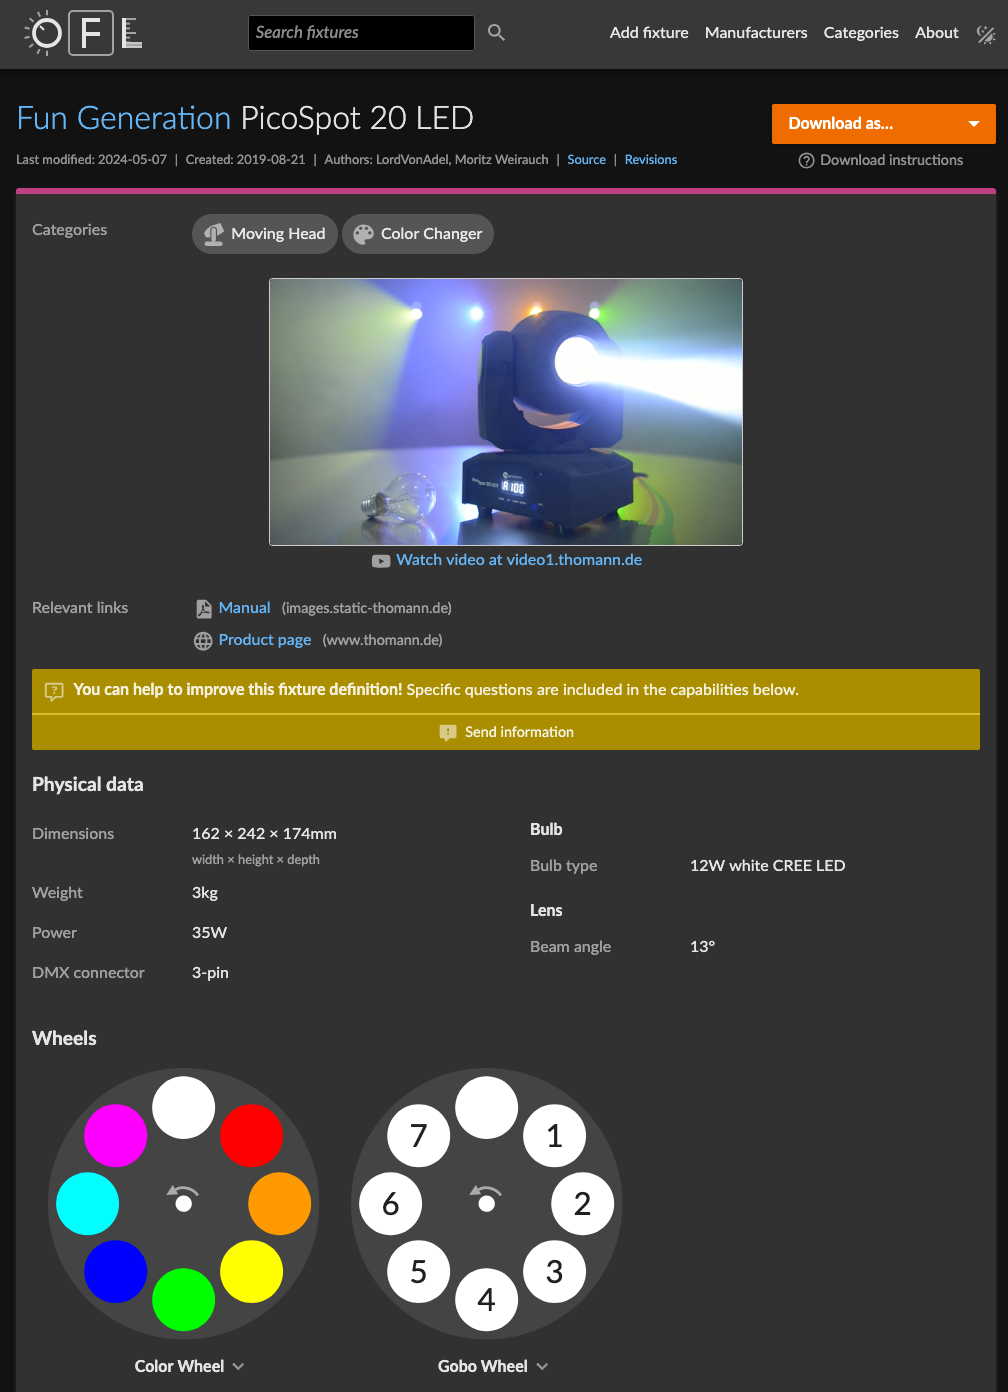
Task: Open the Add fixture menu item
Action: (649, 33)
